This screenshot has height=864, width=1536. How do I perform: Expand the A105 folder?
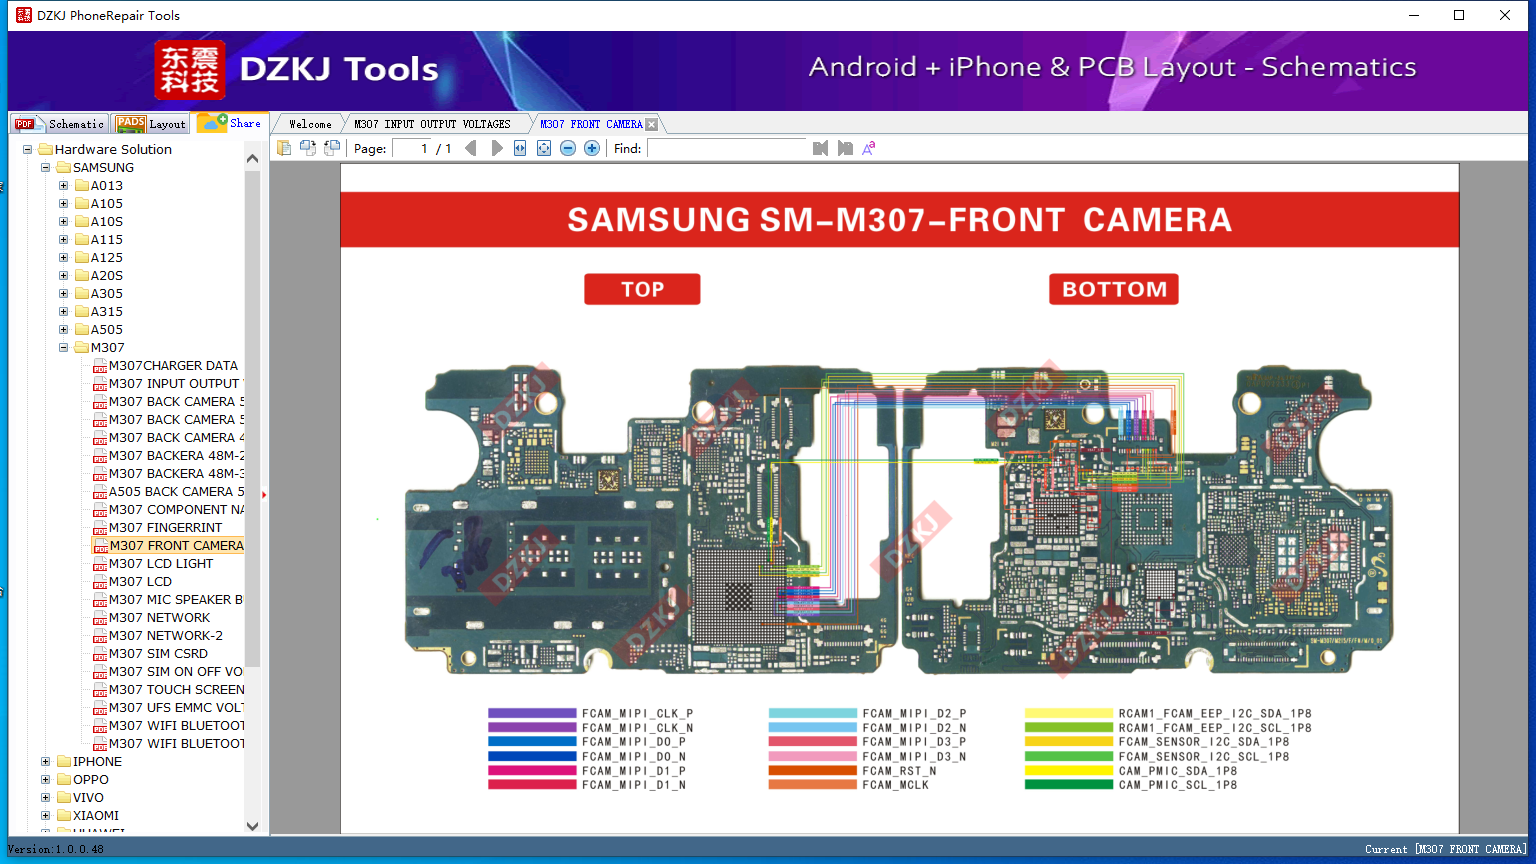point(63,204)
